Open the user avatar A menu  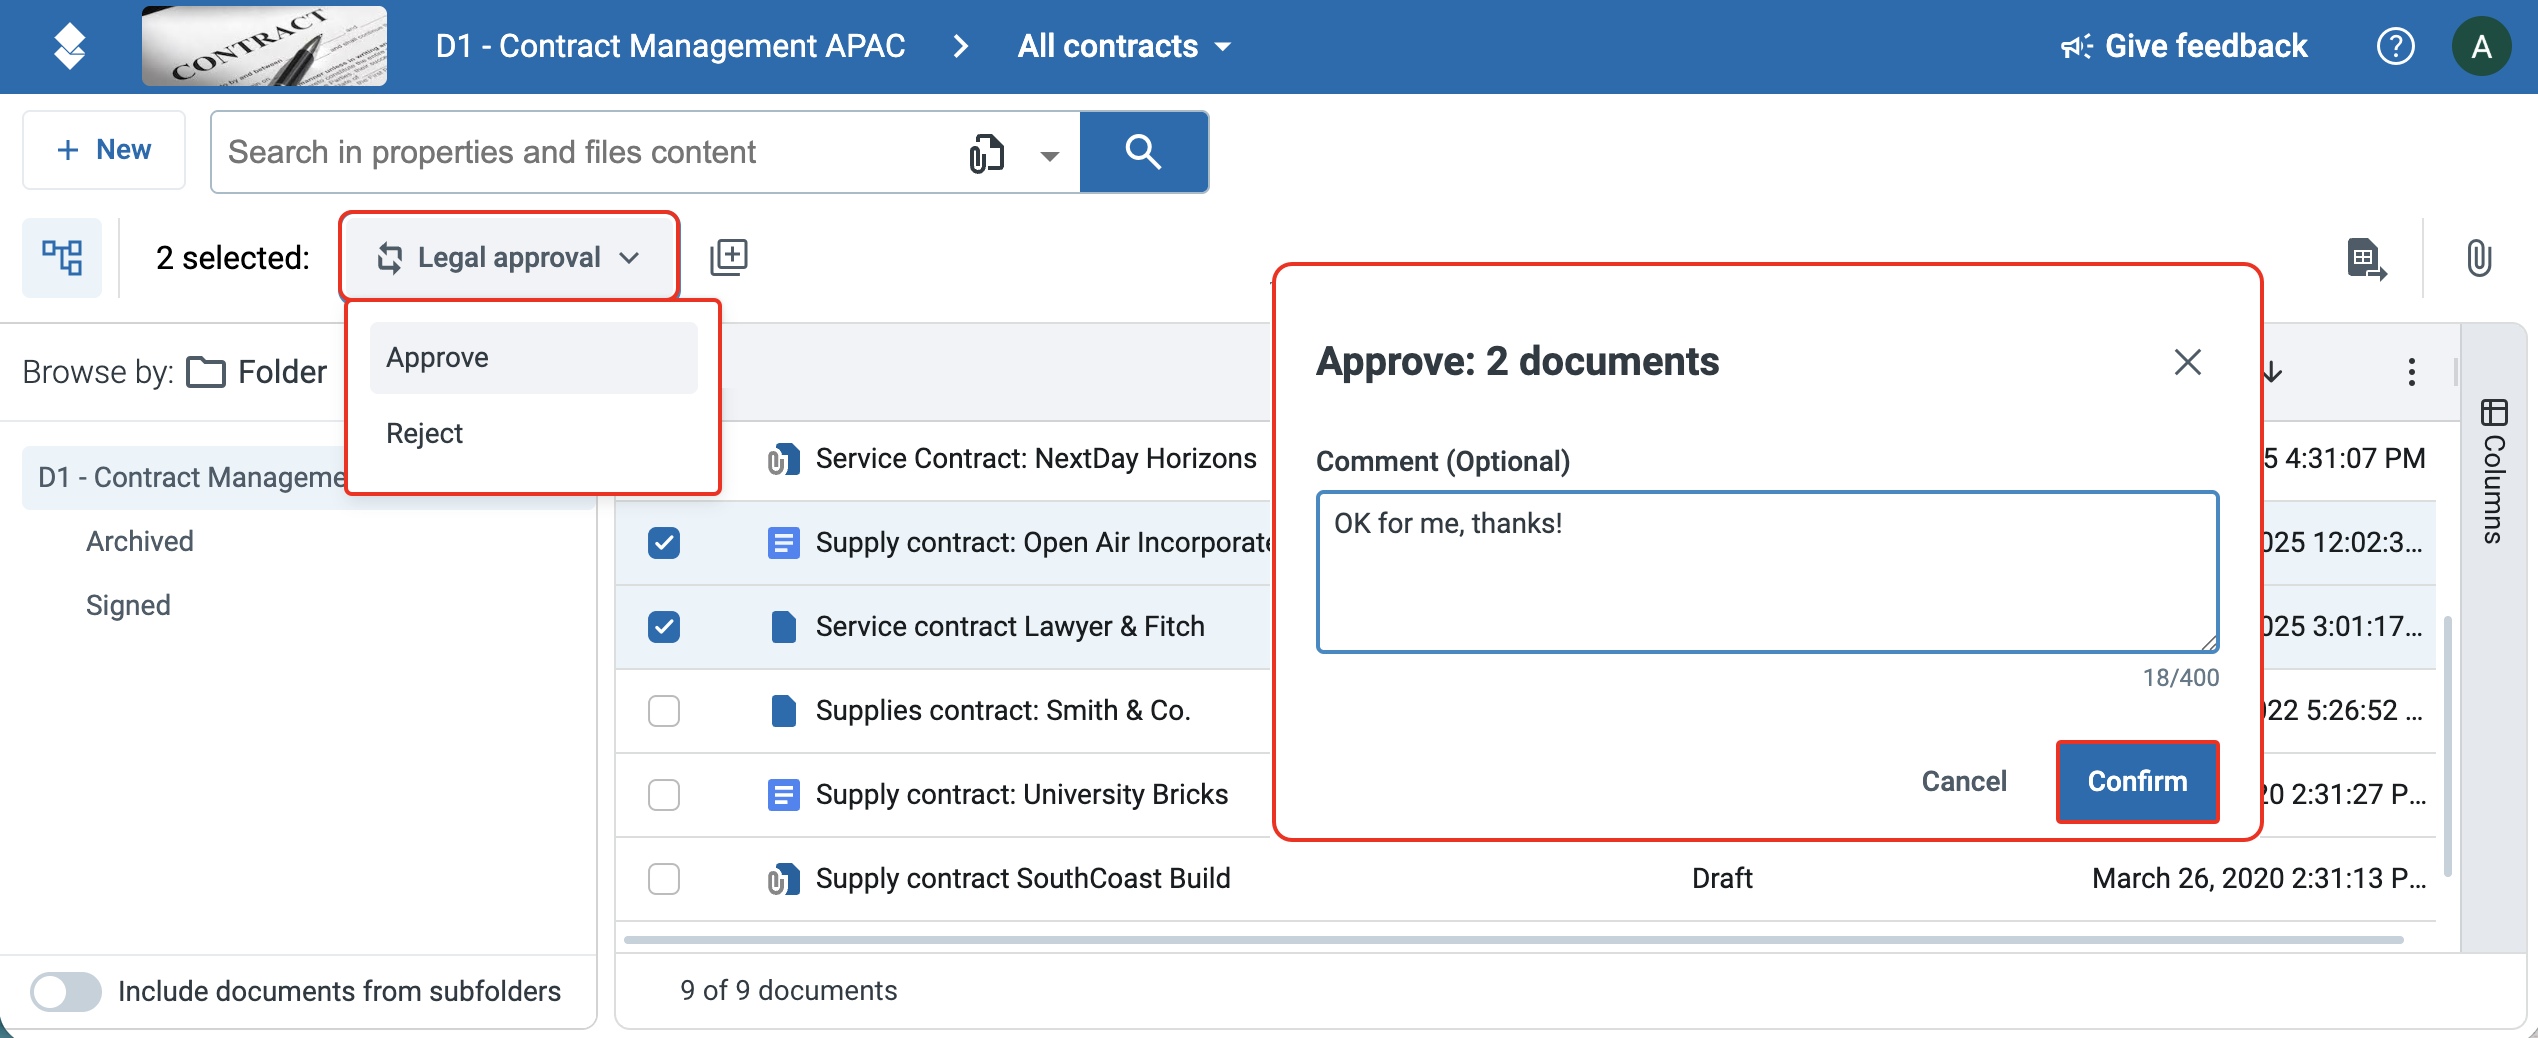2481,46
